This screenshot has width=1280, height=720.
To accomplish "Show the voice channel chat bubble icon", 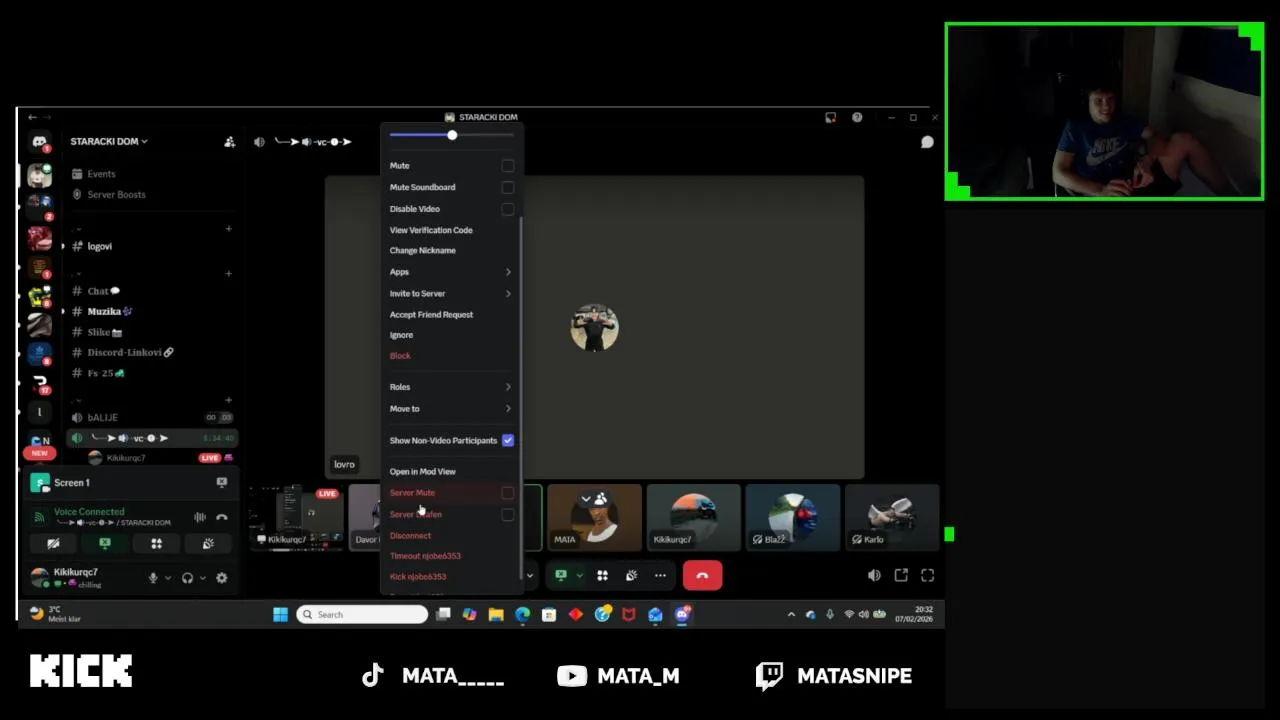I will pyautogui.click(x=927, y=142).
